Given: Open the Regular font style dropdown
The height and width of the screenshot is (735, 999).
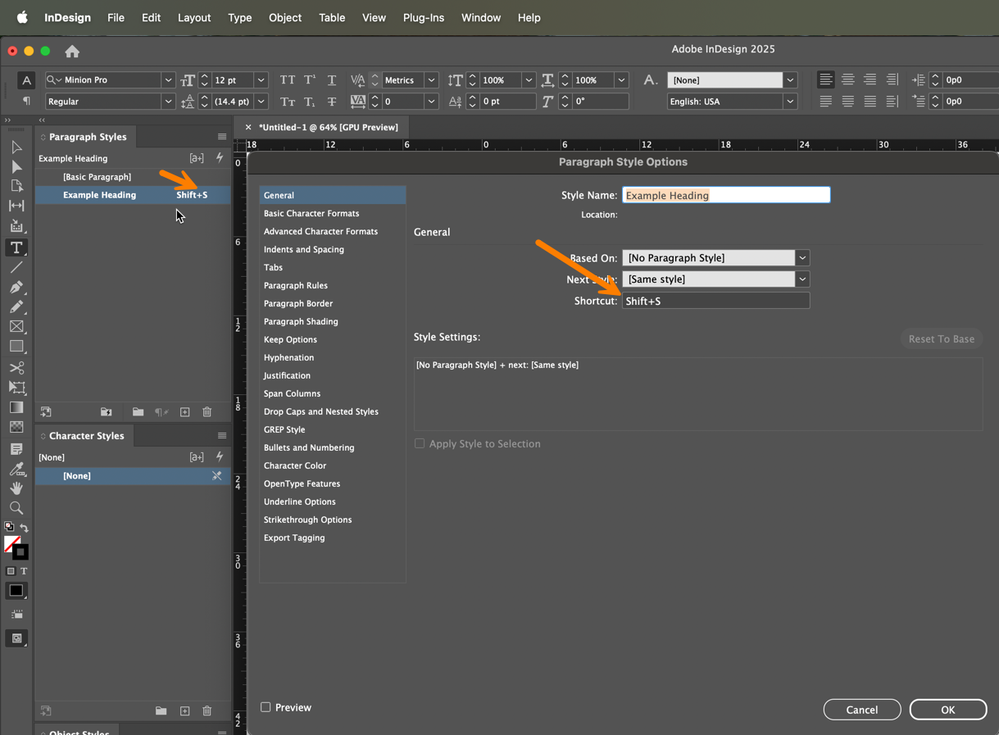Looking at the screenshot, I should (x=168, y=101).
